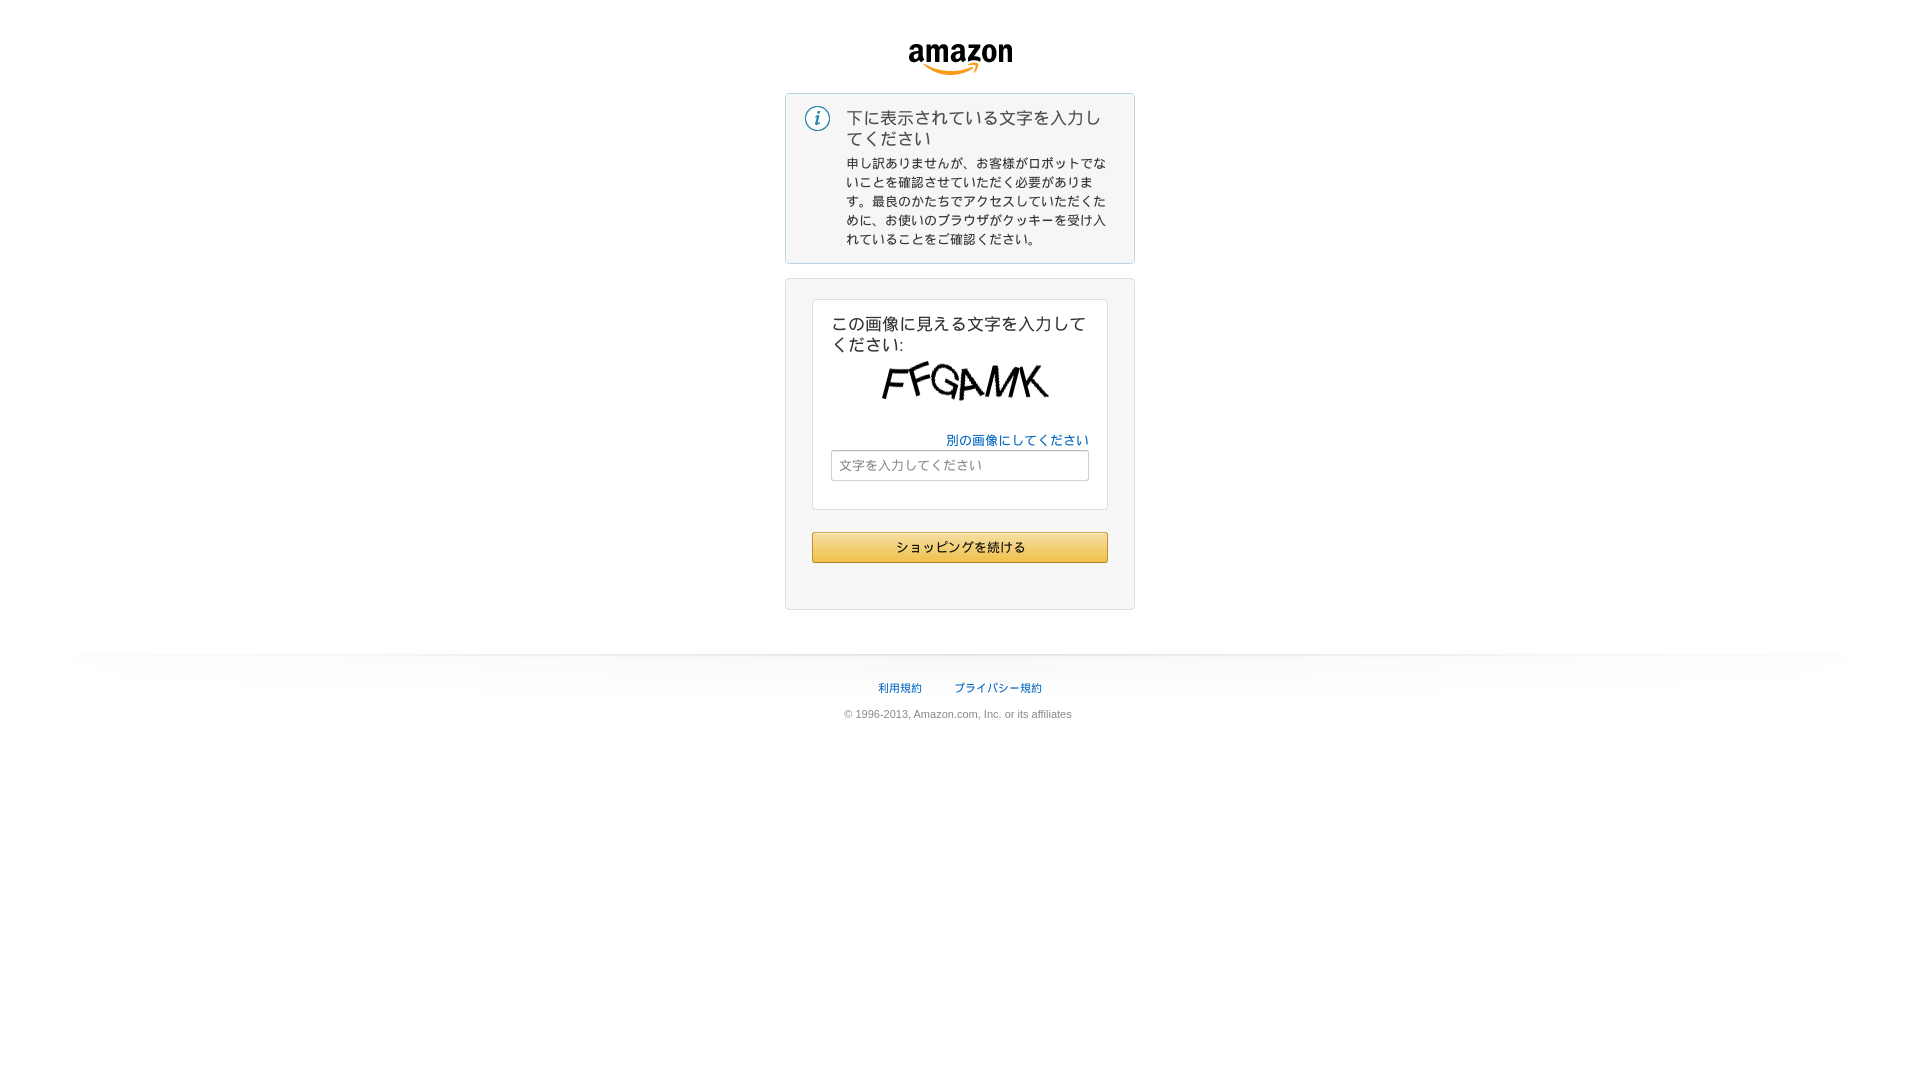This screenshot has width=1920, height=1080.
Task: Click the leftmost F in captcha image
Action: click(x=893, y=383)
